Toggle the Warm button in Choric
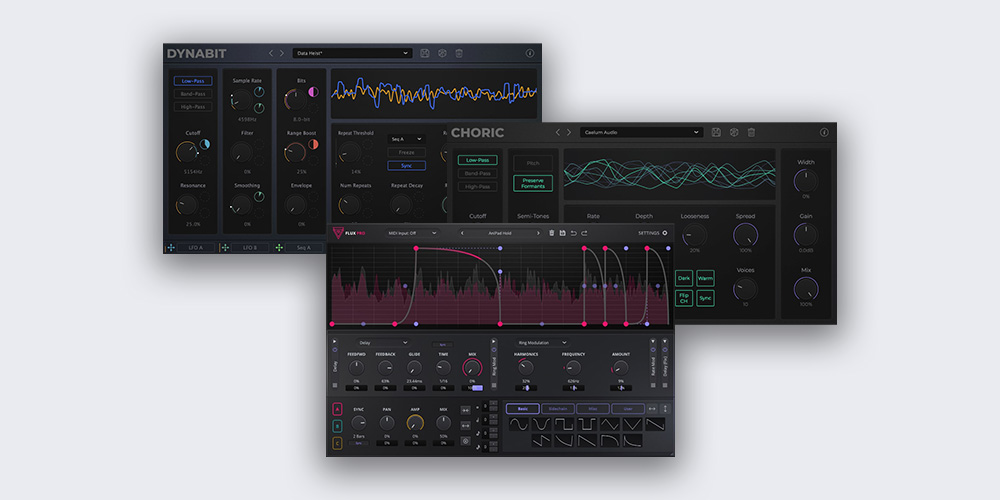The height and width of the screenshot is (500, 1000). 705,278
